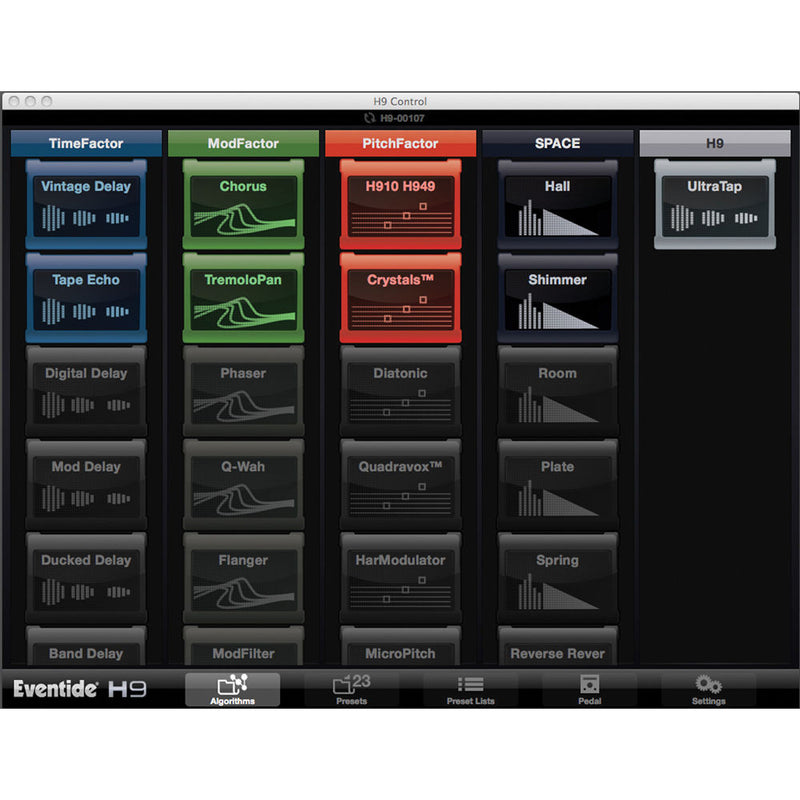
Task: Switch to the SPACE column header
Action: click(557, 143)
